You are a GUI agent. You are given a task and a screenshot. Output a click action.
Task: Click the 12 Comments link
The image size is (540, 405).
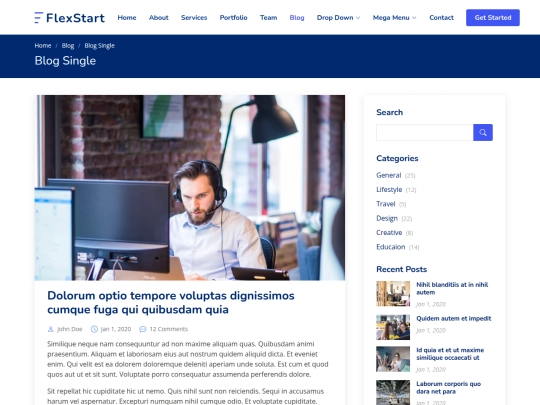pyautogui.click(x=169, y=329)
